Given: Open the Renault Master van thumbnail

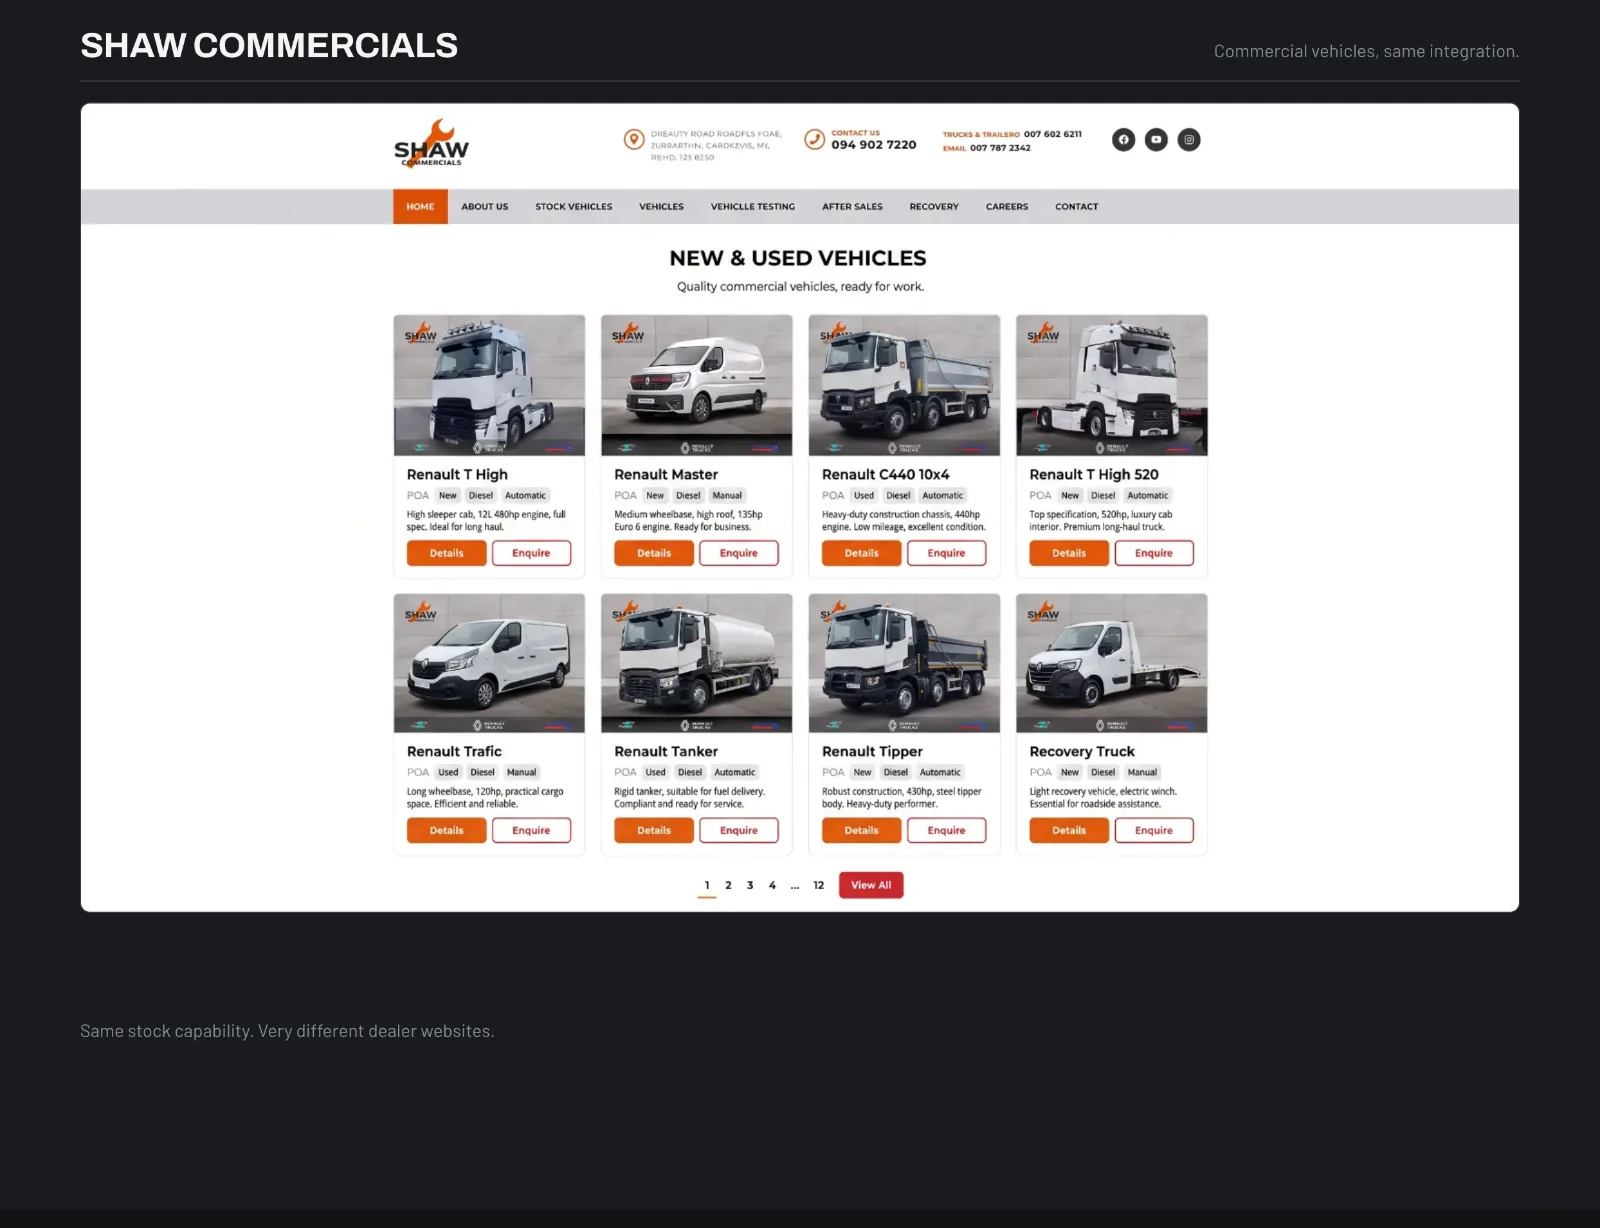Looking at the screenshot, I should coord(697,385).
